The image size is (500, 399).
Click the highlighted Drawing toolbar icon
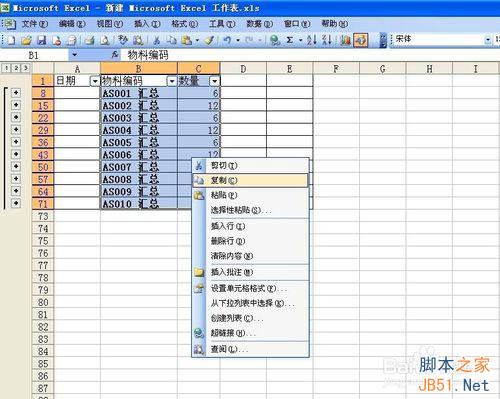(x=361, y=40)
